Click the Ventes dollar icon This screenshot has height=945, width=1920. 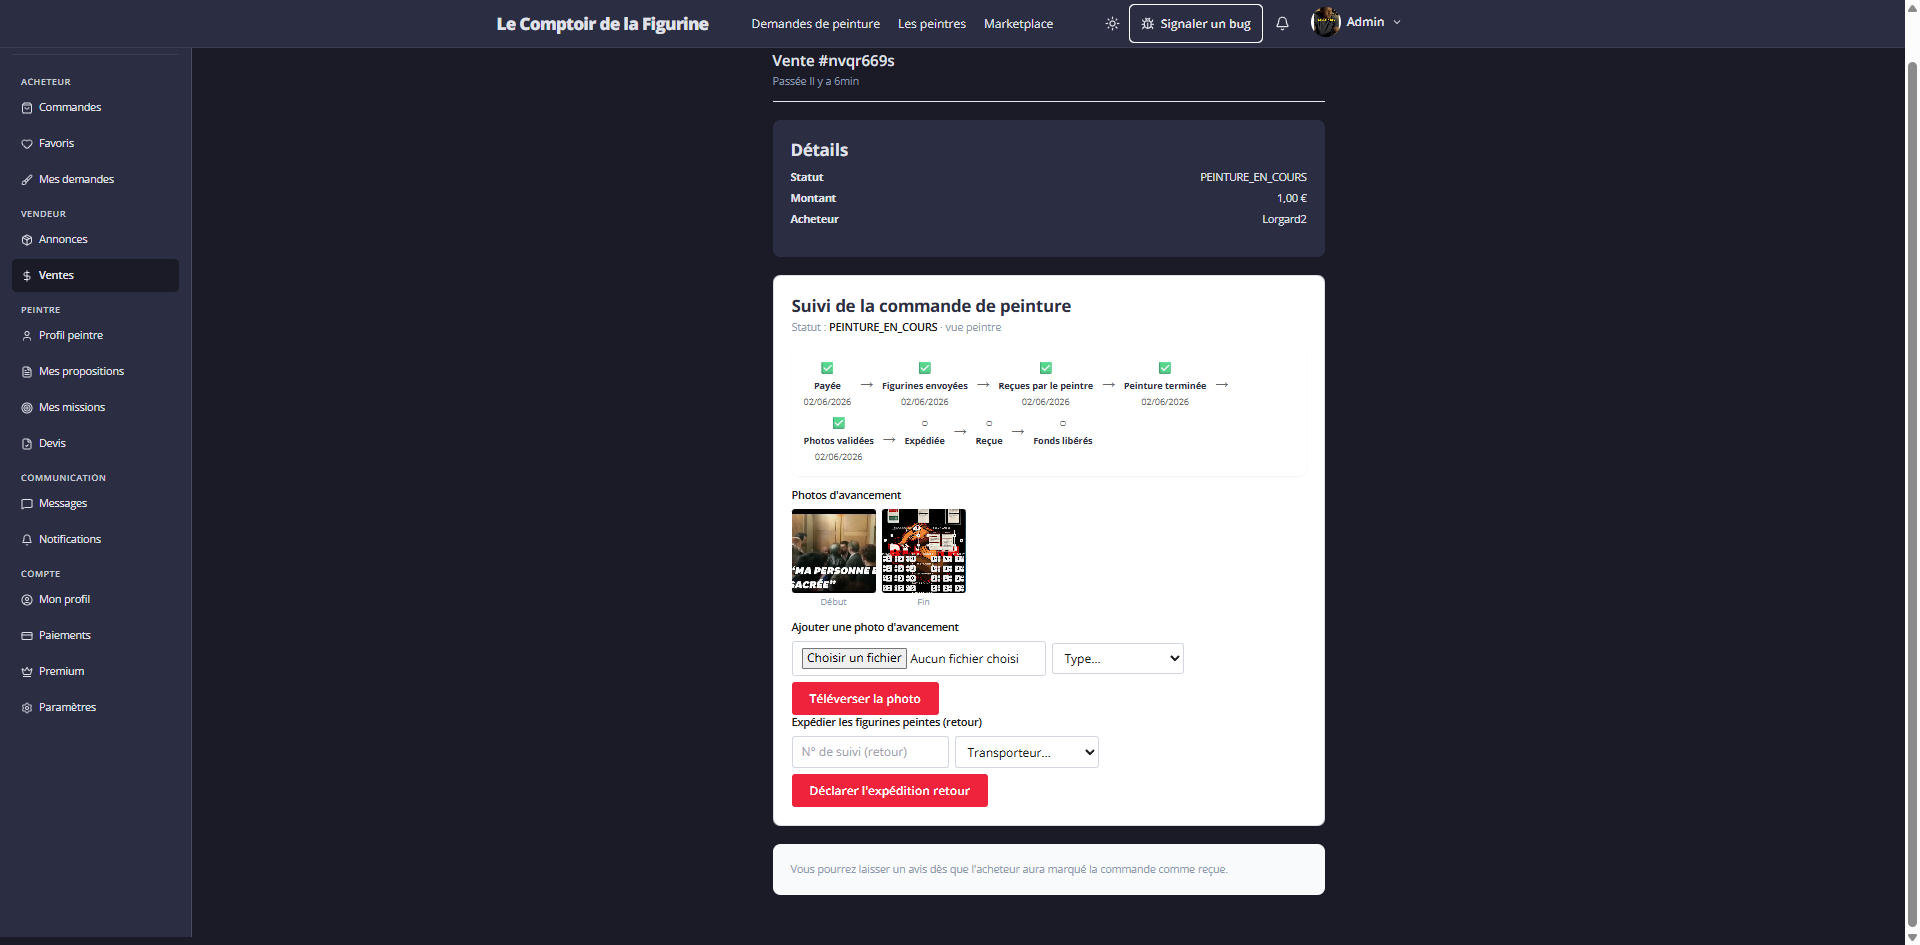[x=27, y=276]
